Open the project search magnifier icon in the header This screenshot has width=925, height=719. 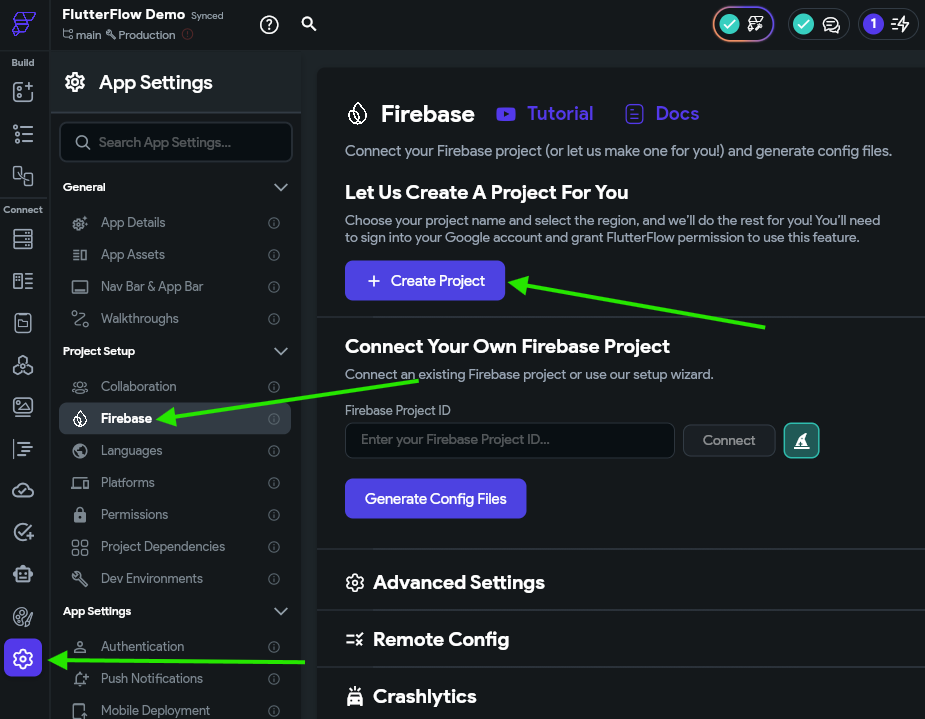pos(309,24)
